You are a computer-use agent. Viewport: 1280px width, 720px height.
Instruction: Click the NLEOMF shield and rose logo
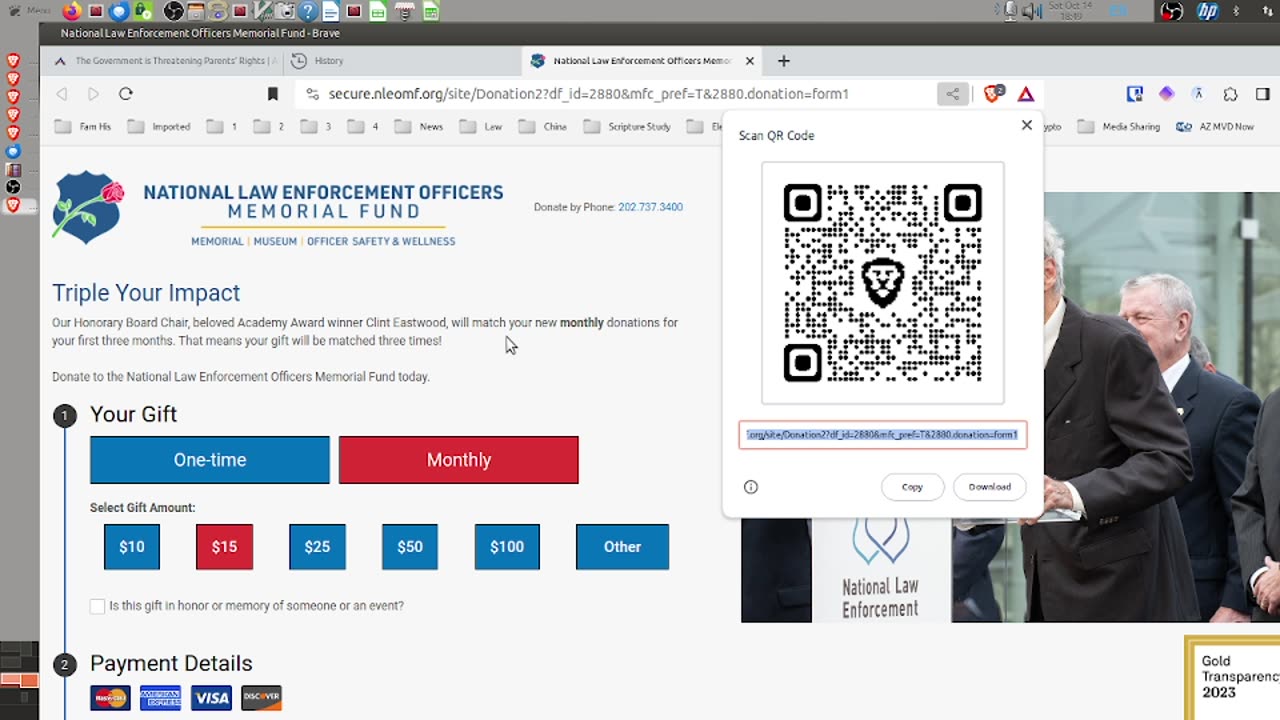click(x=88, y=207)
